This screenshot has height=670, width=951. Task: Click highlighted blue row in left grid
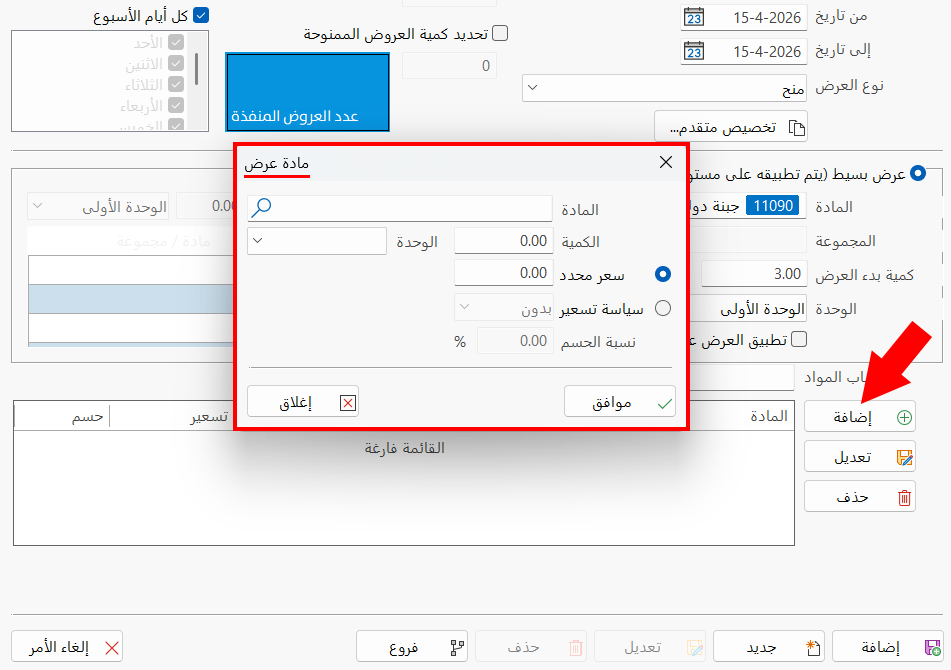[x=131, y=299]
